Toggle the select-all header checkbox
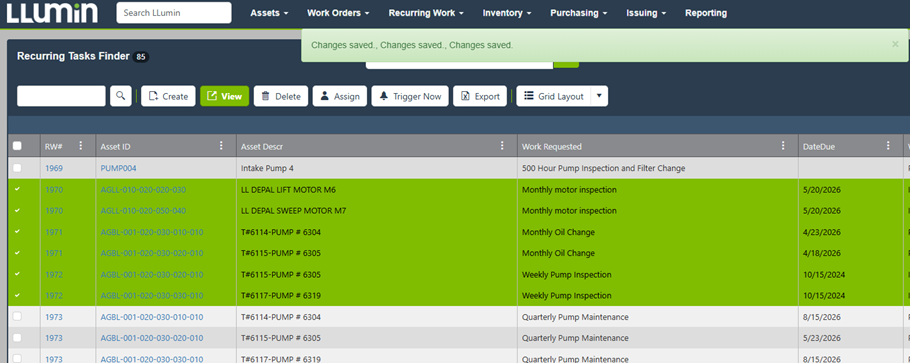 click(x=17, y=146)
